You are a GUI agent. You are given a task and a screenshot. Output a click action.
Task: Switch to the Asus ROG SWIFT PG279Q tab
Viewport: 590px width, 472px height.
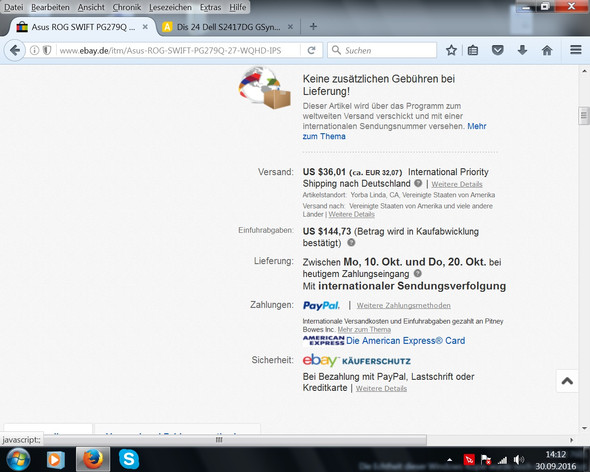point(82,27)
